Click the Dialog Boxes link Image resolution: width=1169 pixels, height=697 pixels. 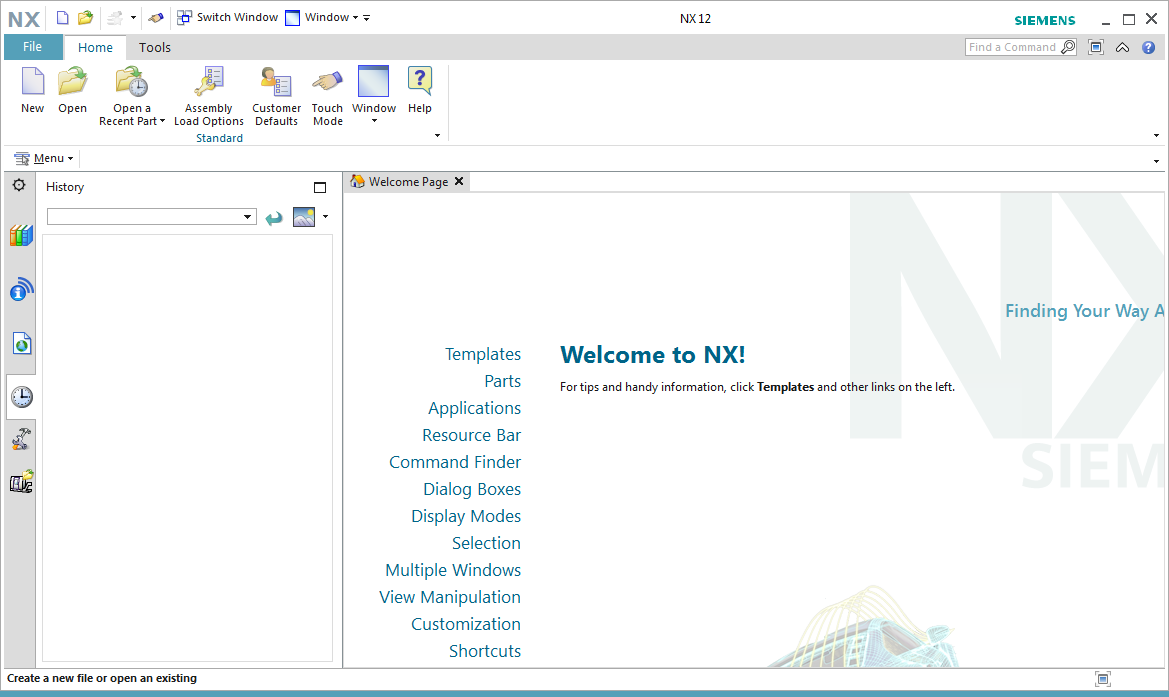point(472,489)
